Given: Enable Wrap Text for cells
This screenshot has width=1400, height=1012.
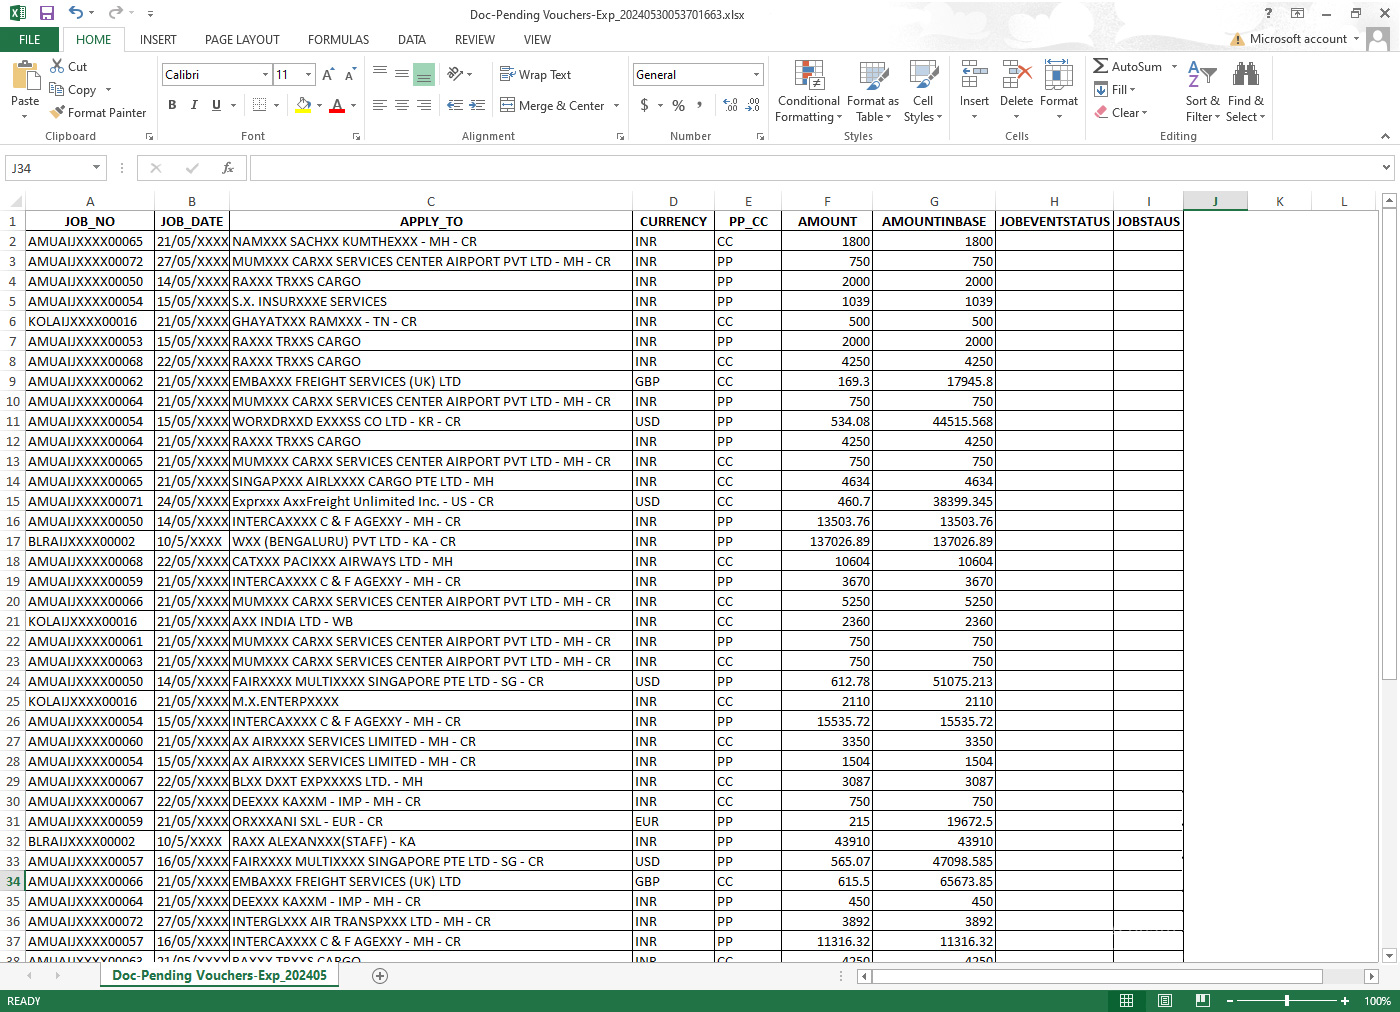Looking at the screenshot, I should [x=535, y=75].
